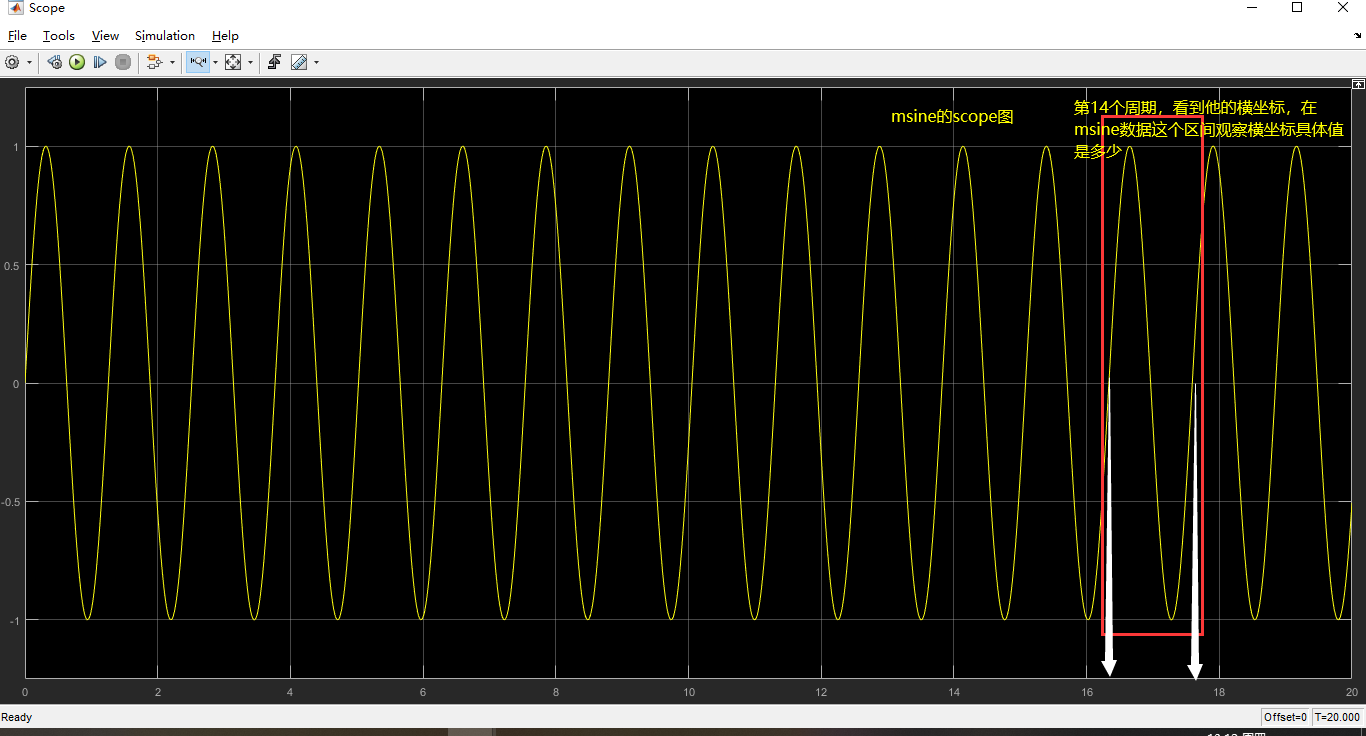Click the 'msine的scope图' annotation text
Viewport: 1366px width, 736px height.
click(952, 117)
